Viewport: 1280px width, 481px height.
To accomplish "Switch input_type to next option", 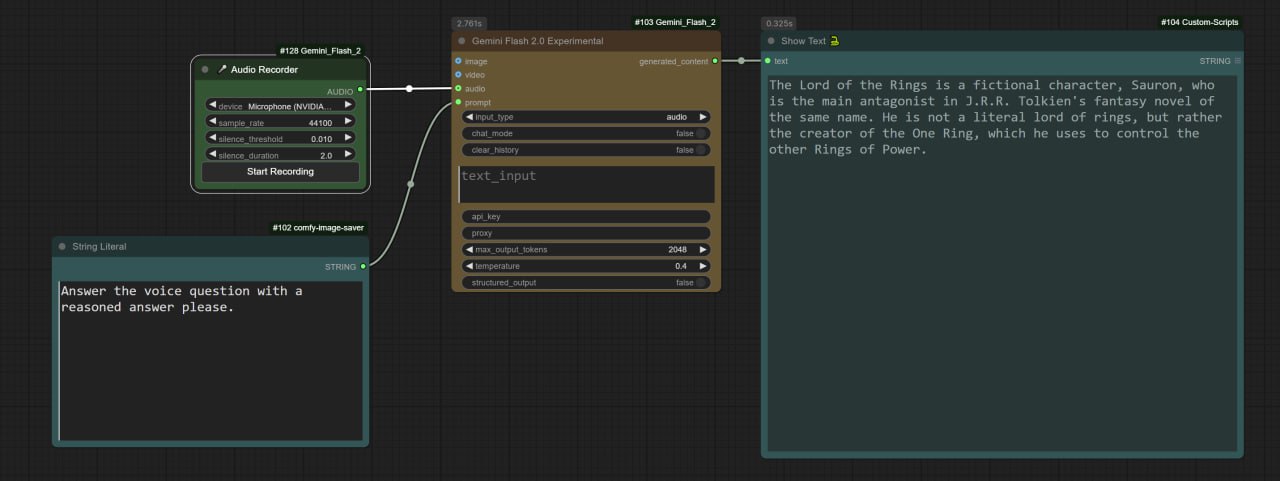I will pyautogui.click(x=703, y=117).
